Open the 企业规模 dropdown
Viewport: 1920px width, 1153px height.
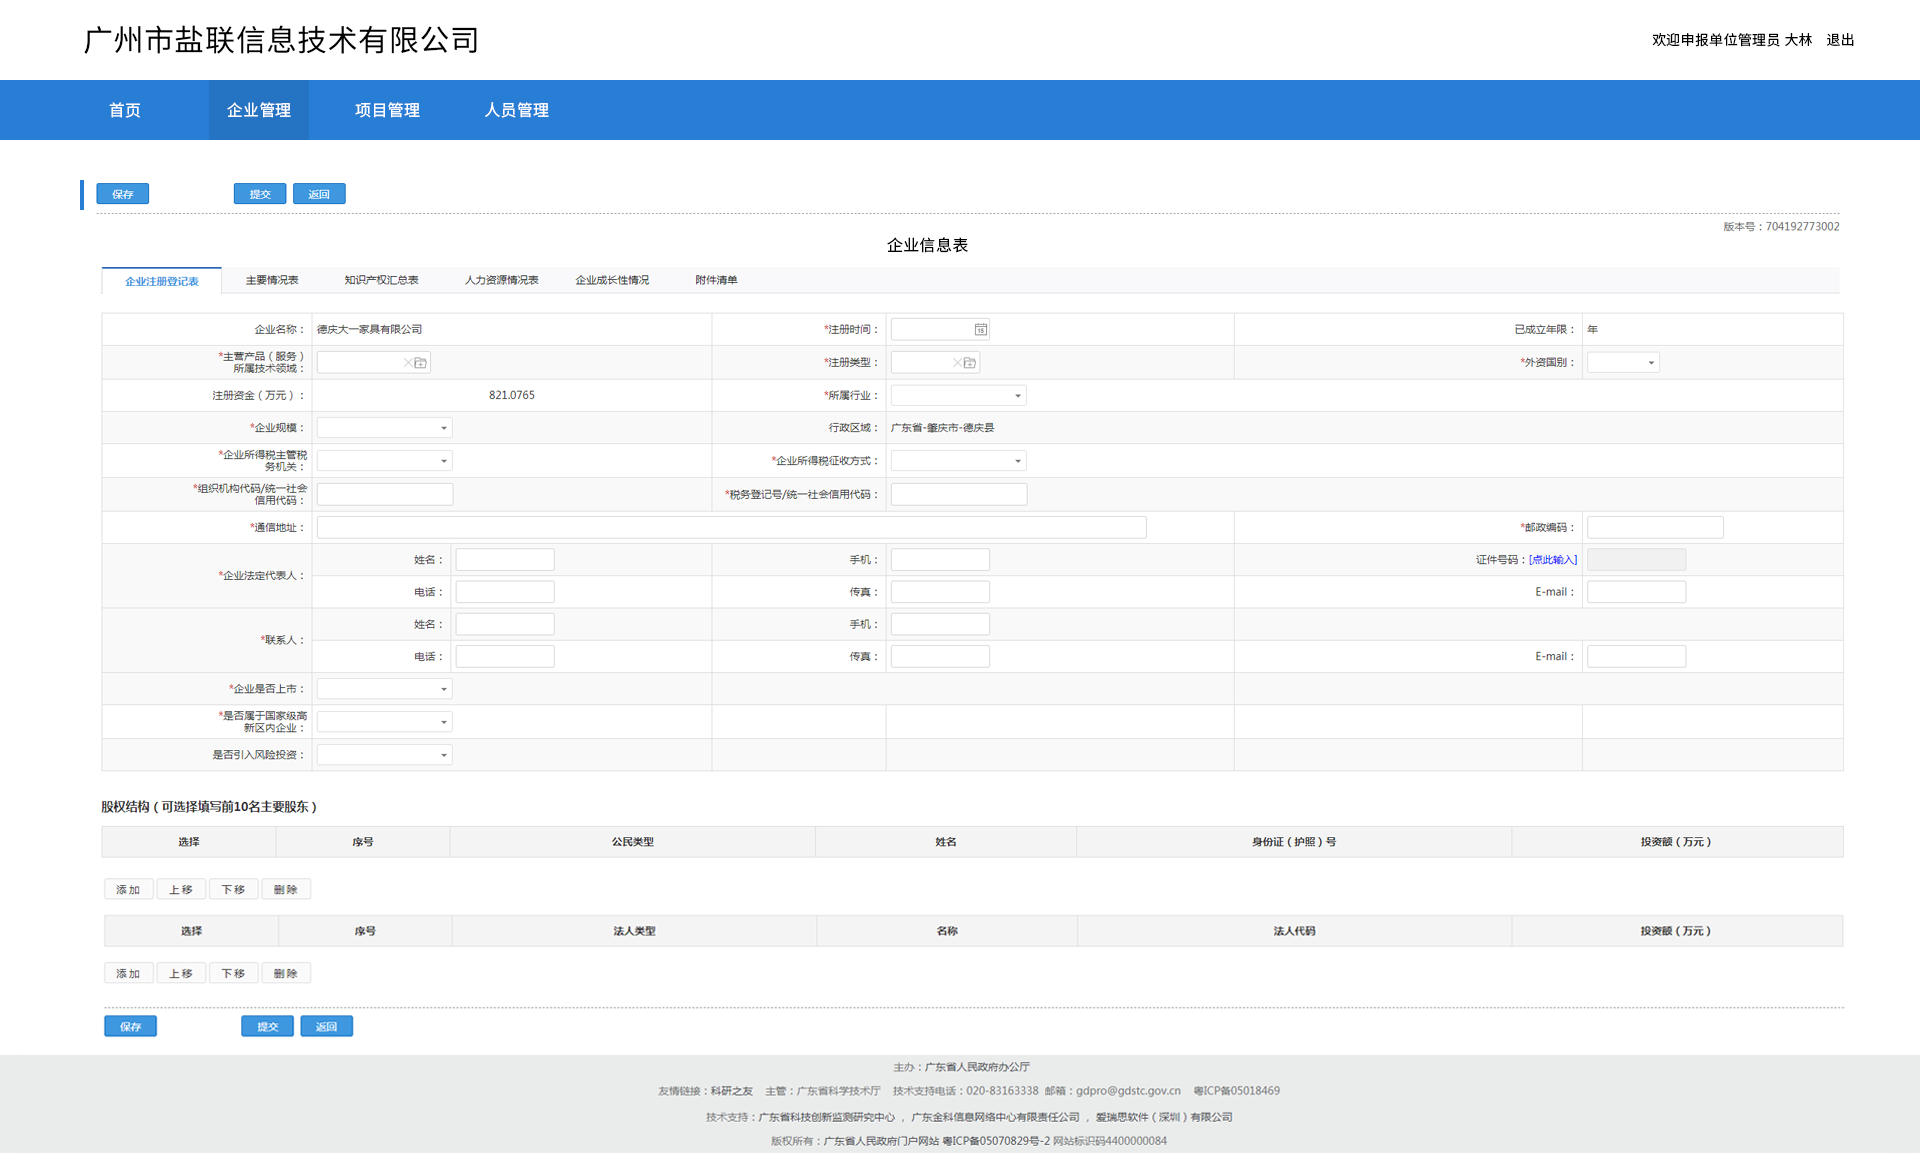coord(384,427)
